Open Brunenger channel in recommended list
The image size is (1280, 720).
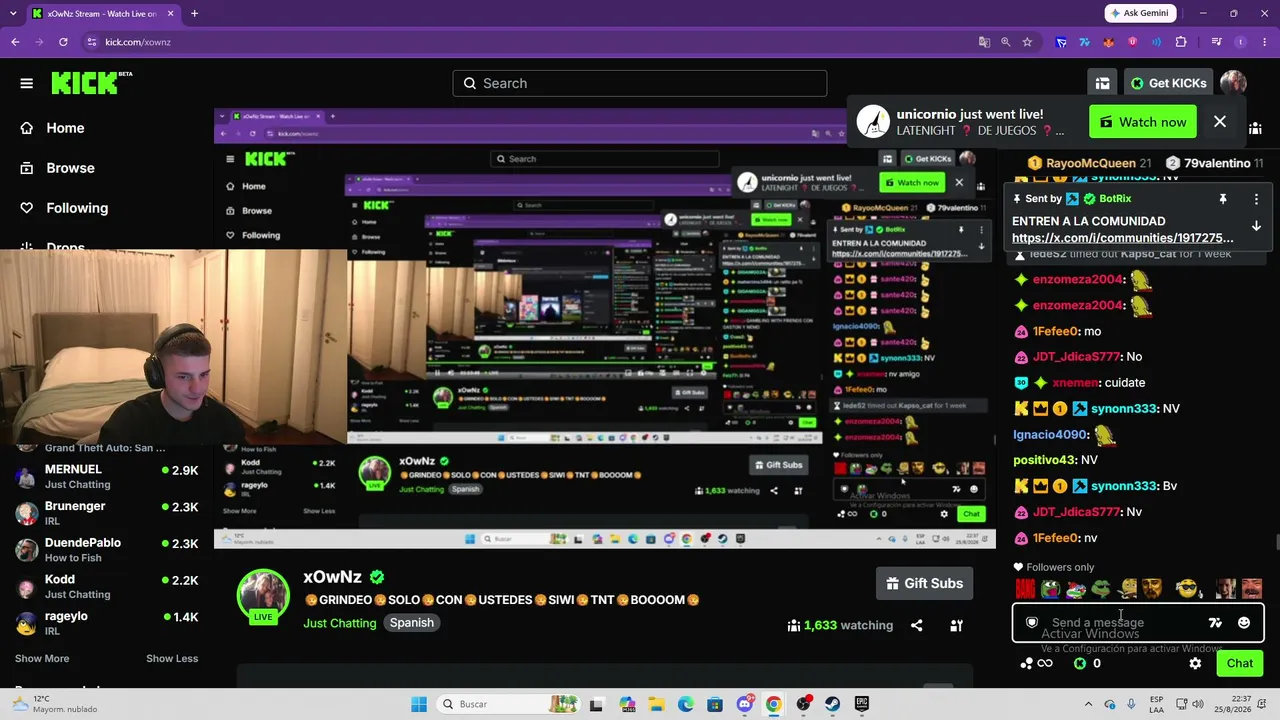pos(107,513)
